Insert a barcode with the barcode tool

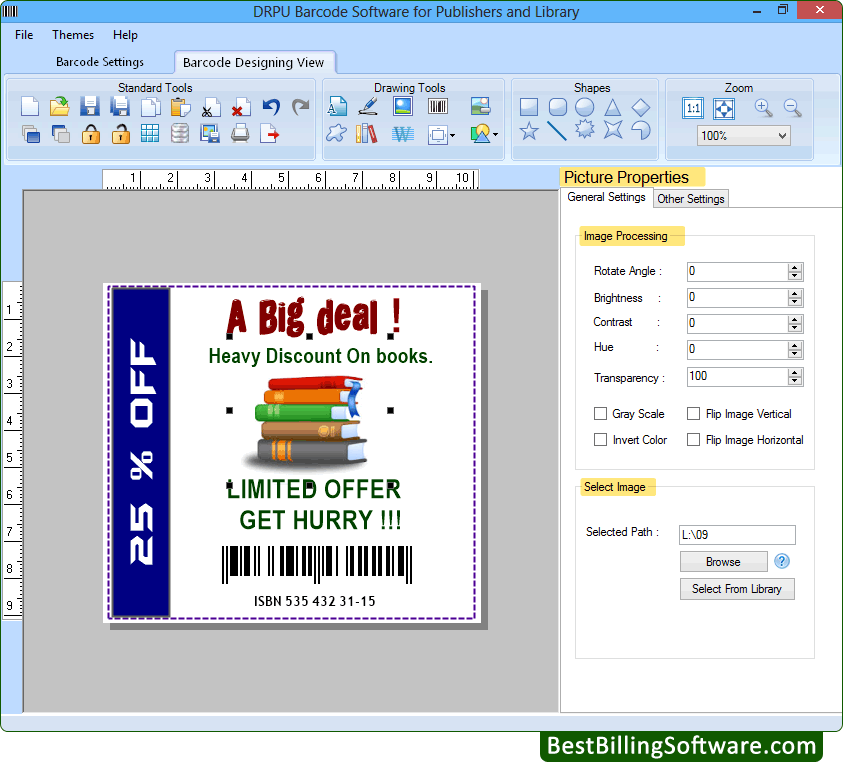click(438, 106)
